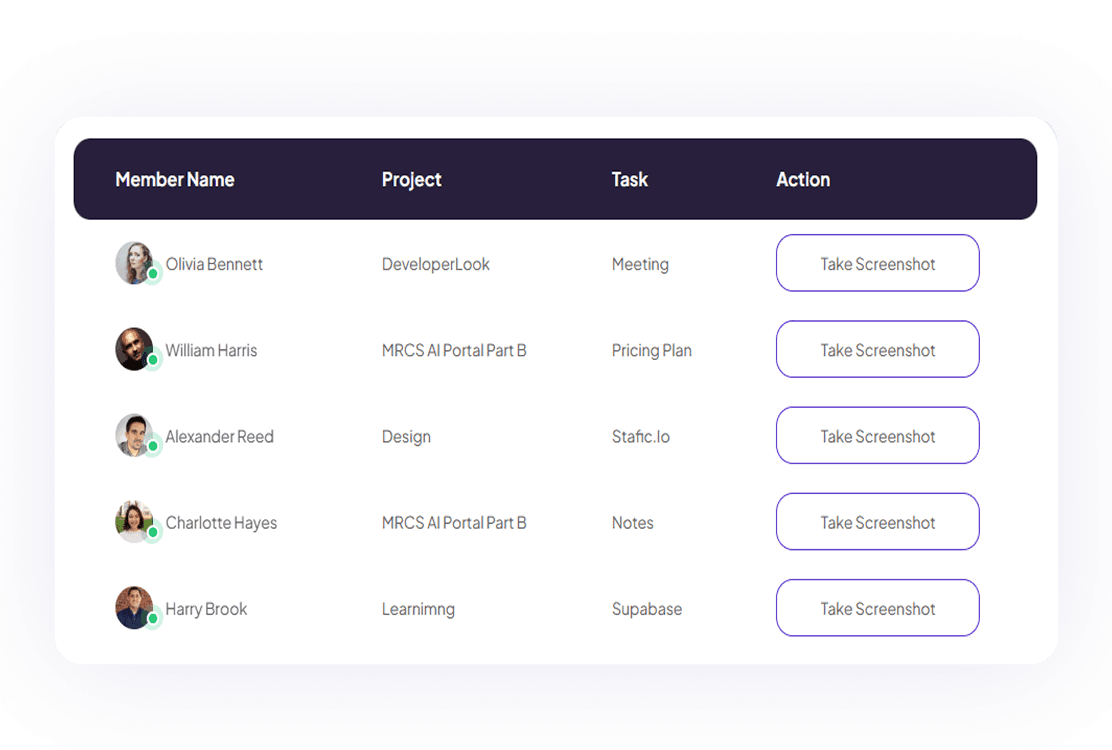This screenshot has height=750, width=1112.
Task: Click the green online status dot for Olivia Bennett
Action: pyautogui.click(x=153, y=273)
